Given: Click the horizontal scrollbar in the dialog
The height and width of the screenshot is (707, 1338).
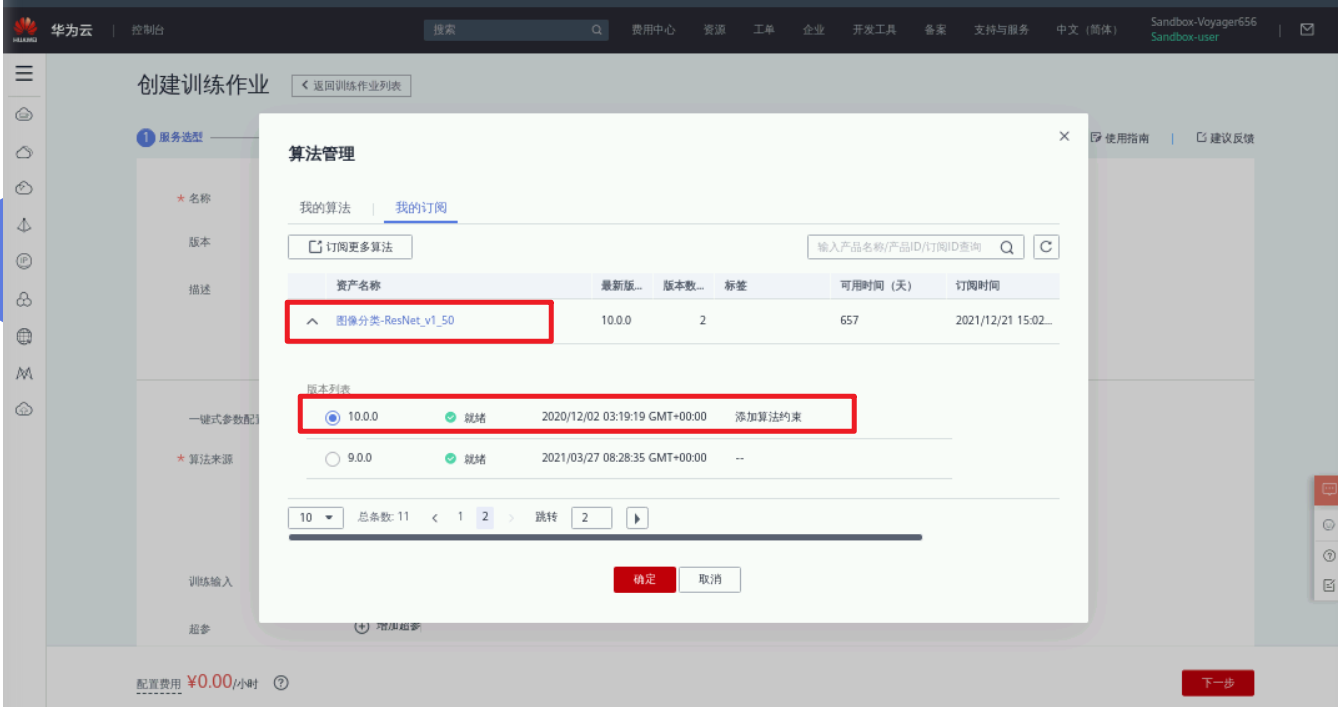Looking at the screenshot, I should click(x=605, y=537).
